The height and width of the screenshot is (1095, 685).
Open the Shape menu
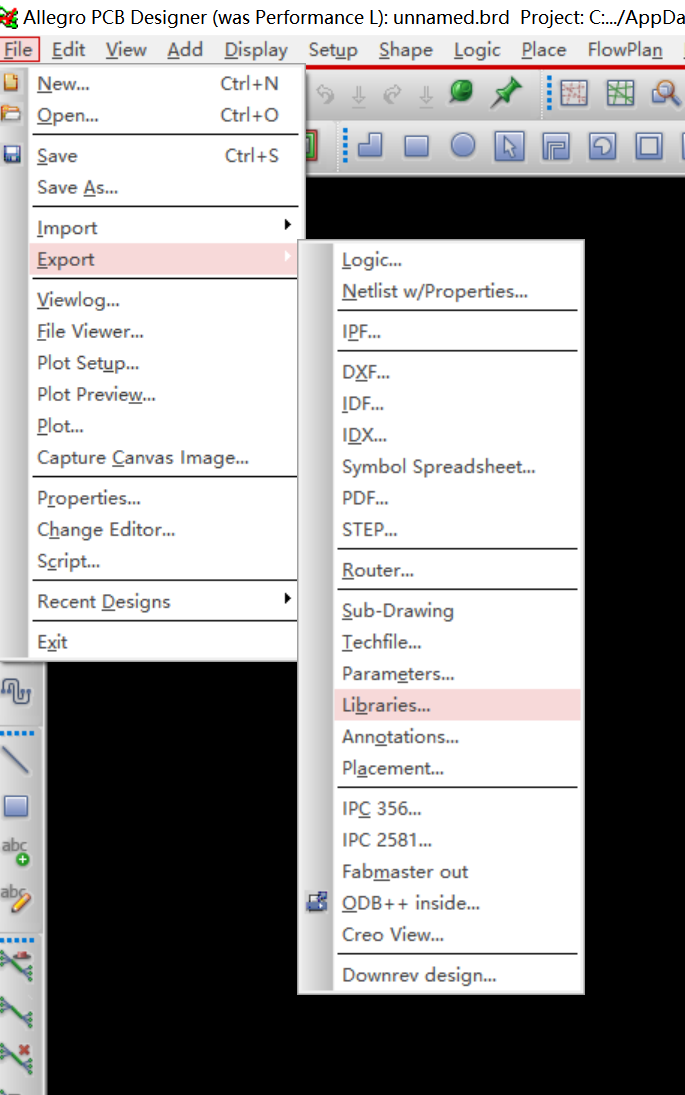[x=406, y=50]
